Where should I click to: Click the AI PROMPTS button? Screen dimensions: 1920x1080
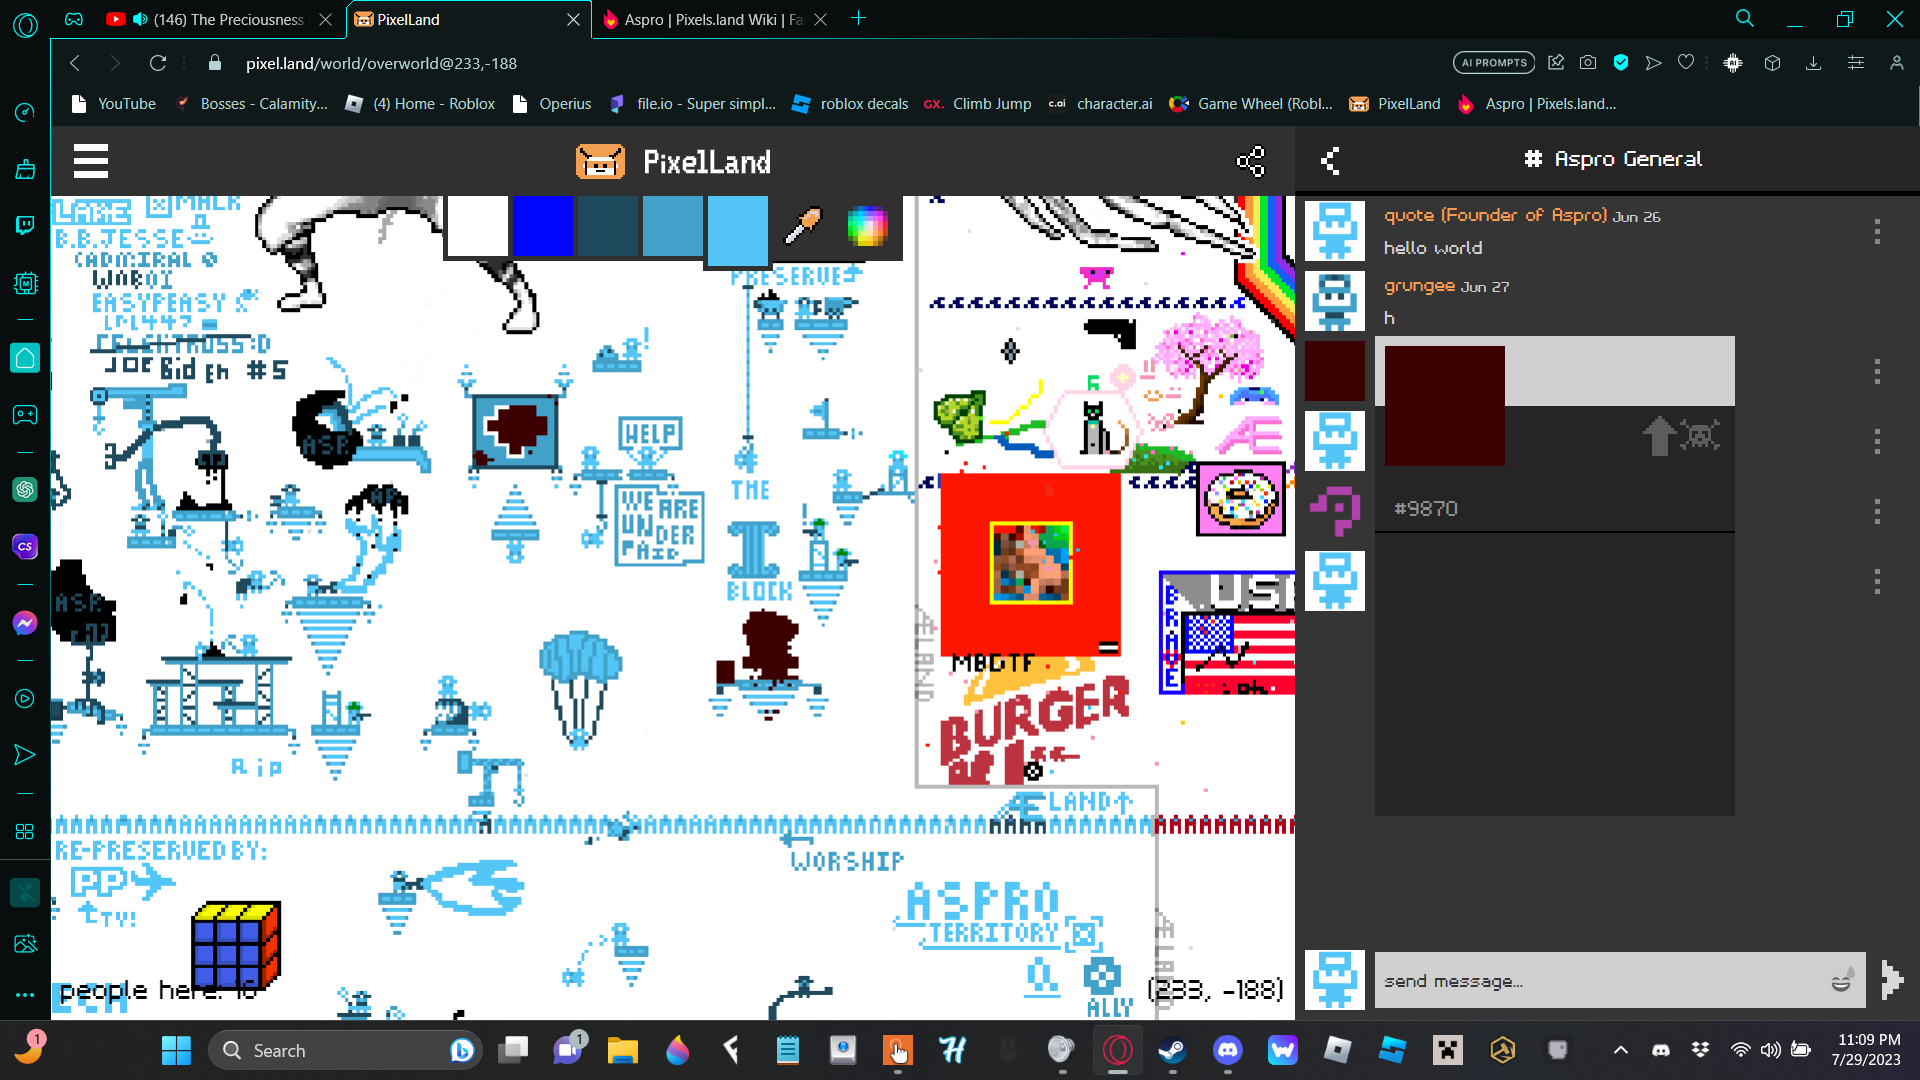click(x=1494, y=63)
